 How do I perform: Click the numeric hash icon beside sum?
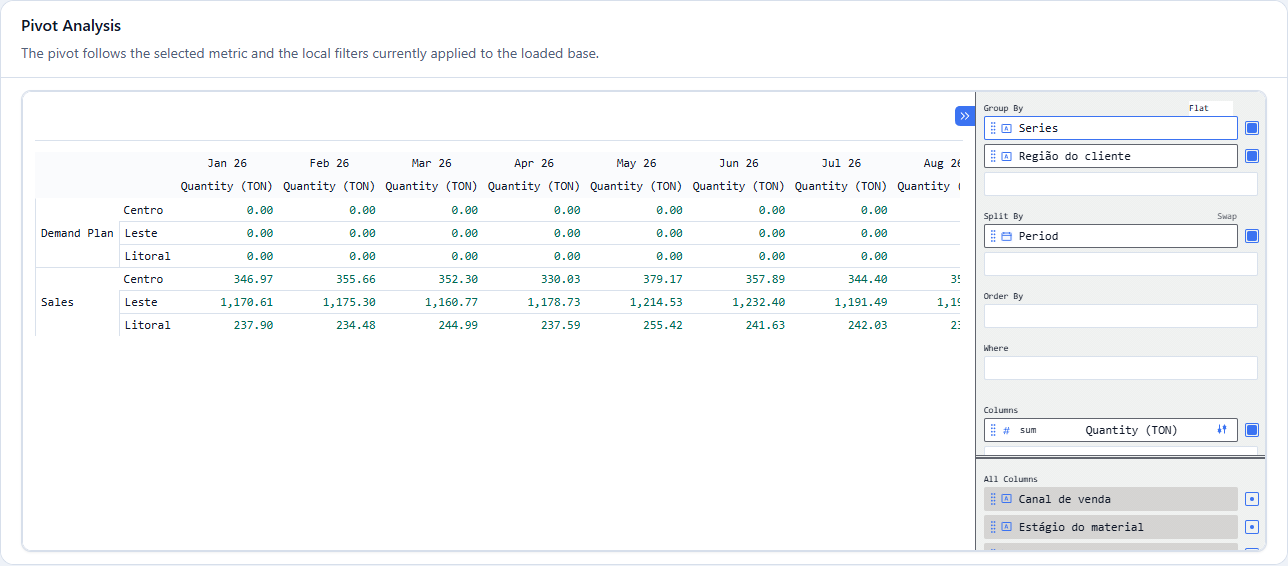1006,430
